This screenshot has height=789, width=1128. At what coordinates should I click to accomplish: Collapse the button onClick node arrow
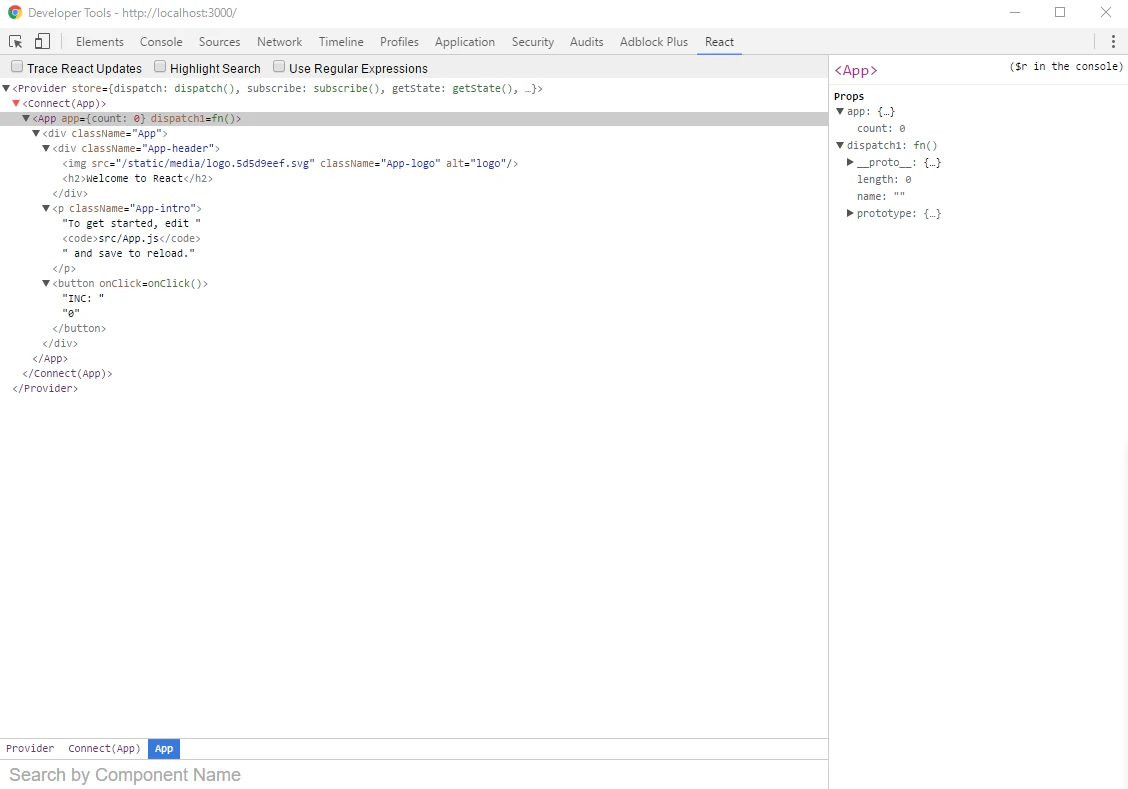[x=46, y=283]
